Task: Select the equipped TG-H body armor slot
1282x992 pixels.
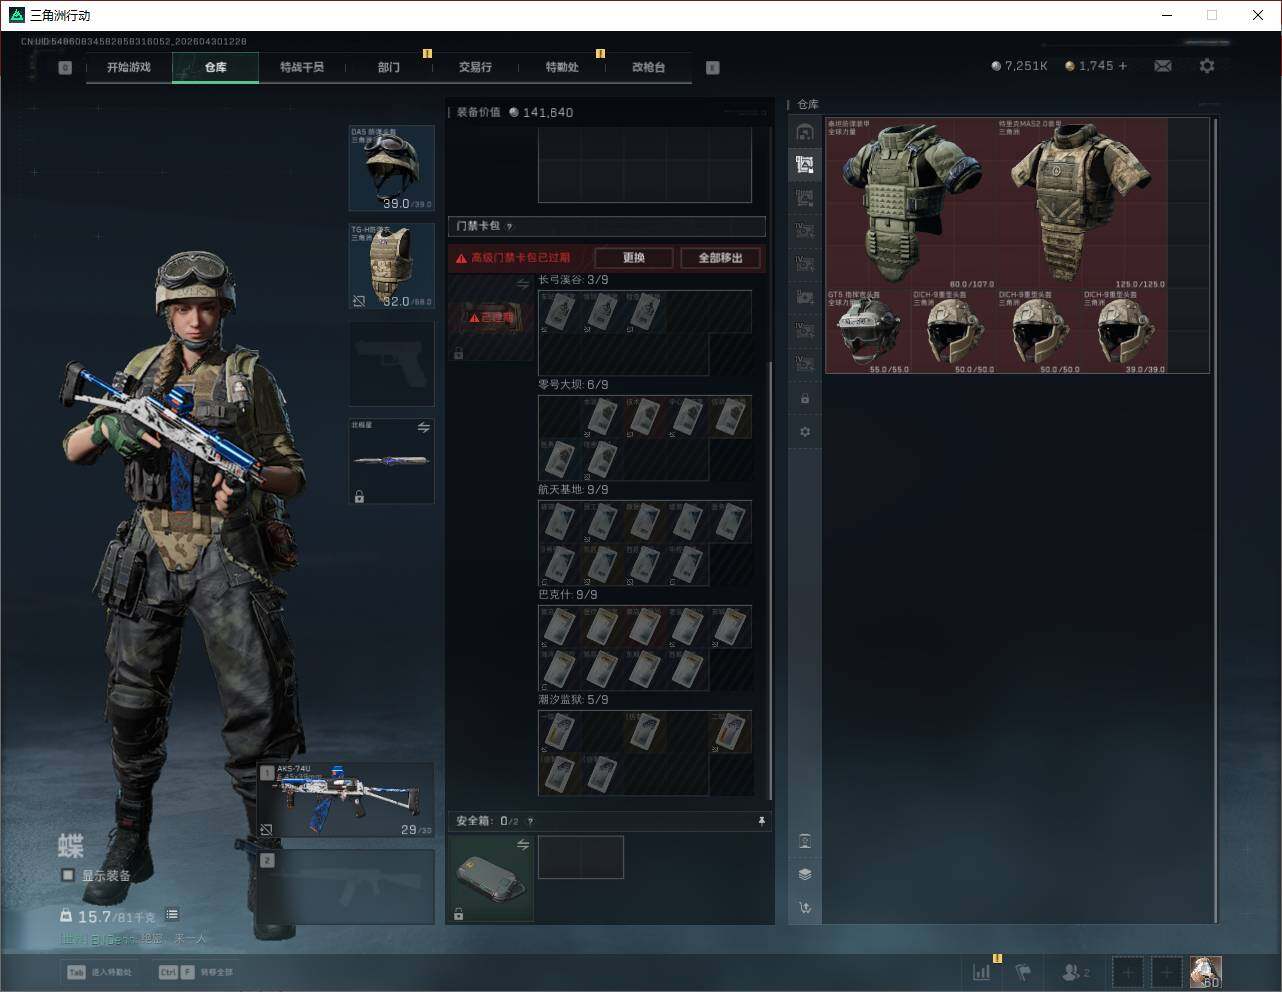Action: coord(391,266)
